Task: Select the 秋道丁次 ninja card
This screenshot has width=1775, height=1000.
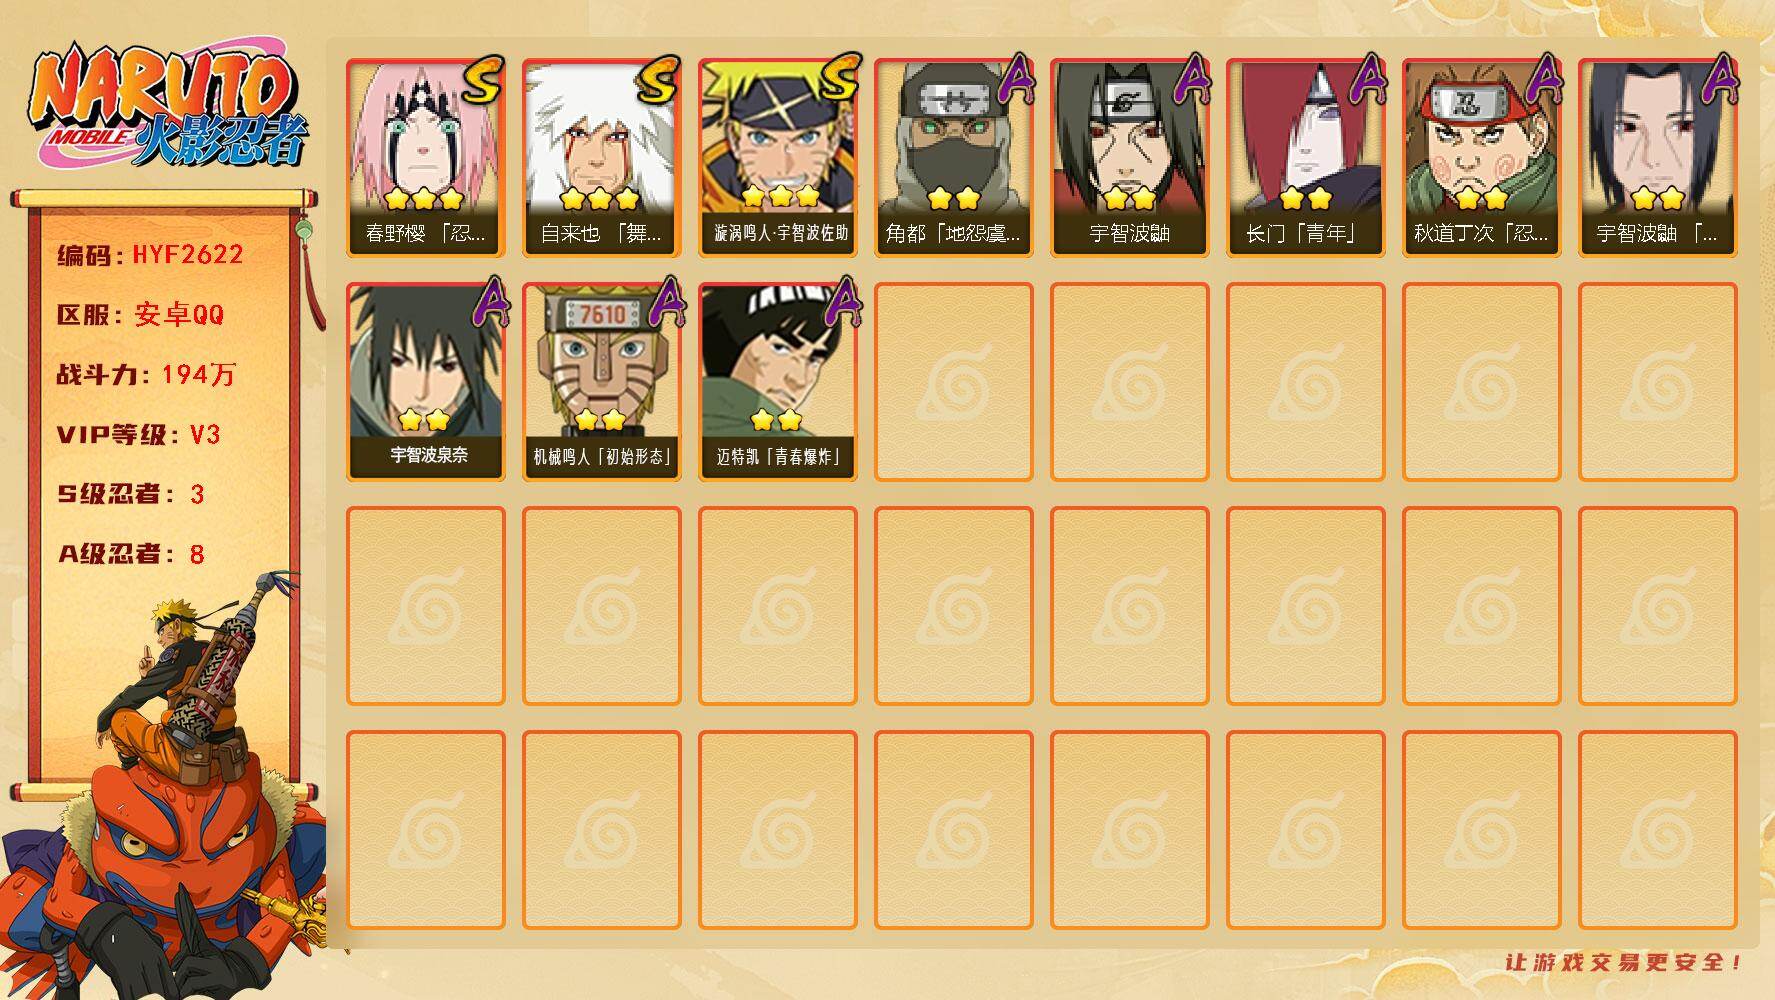Action: (1482, 158)
